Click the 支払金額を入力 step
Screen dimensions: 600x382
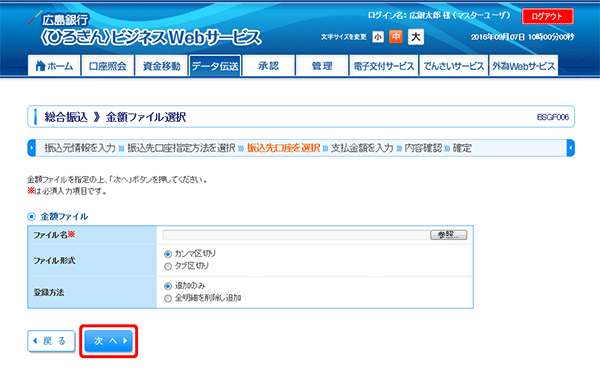(x=362, y=148)
